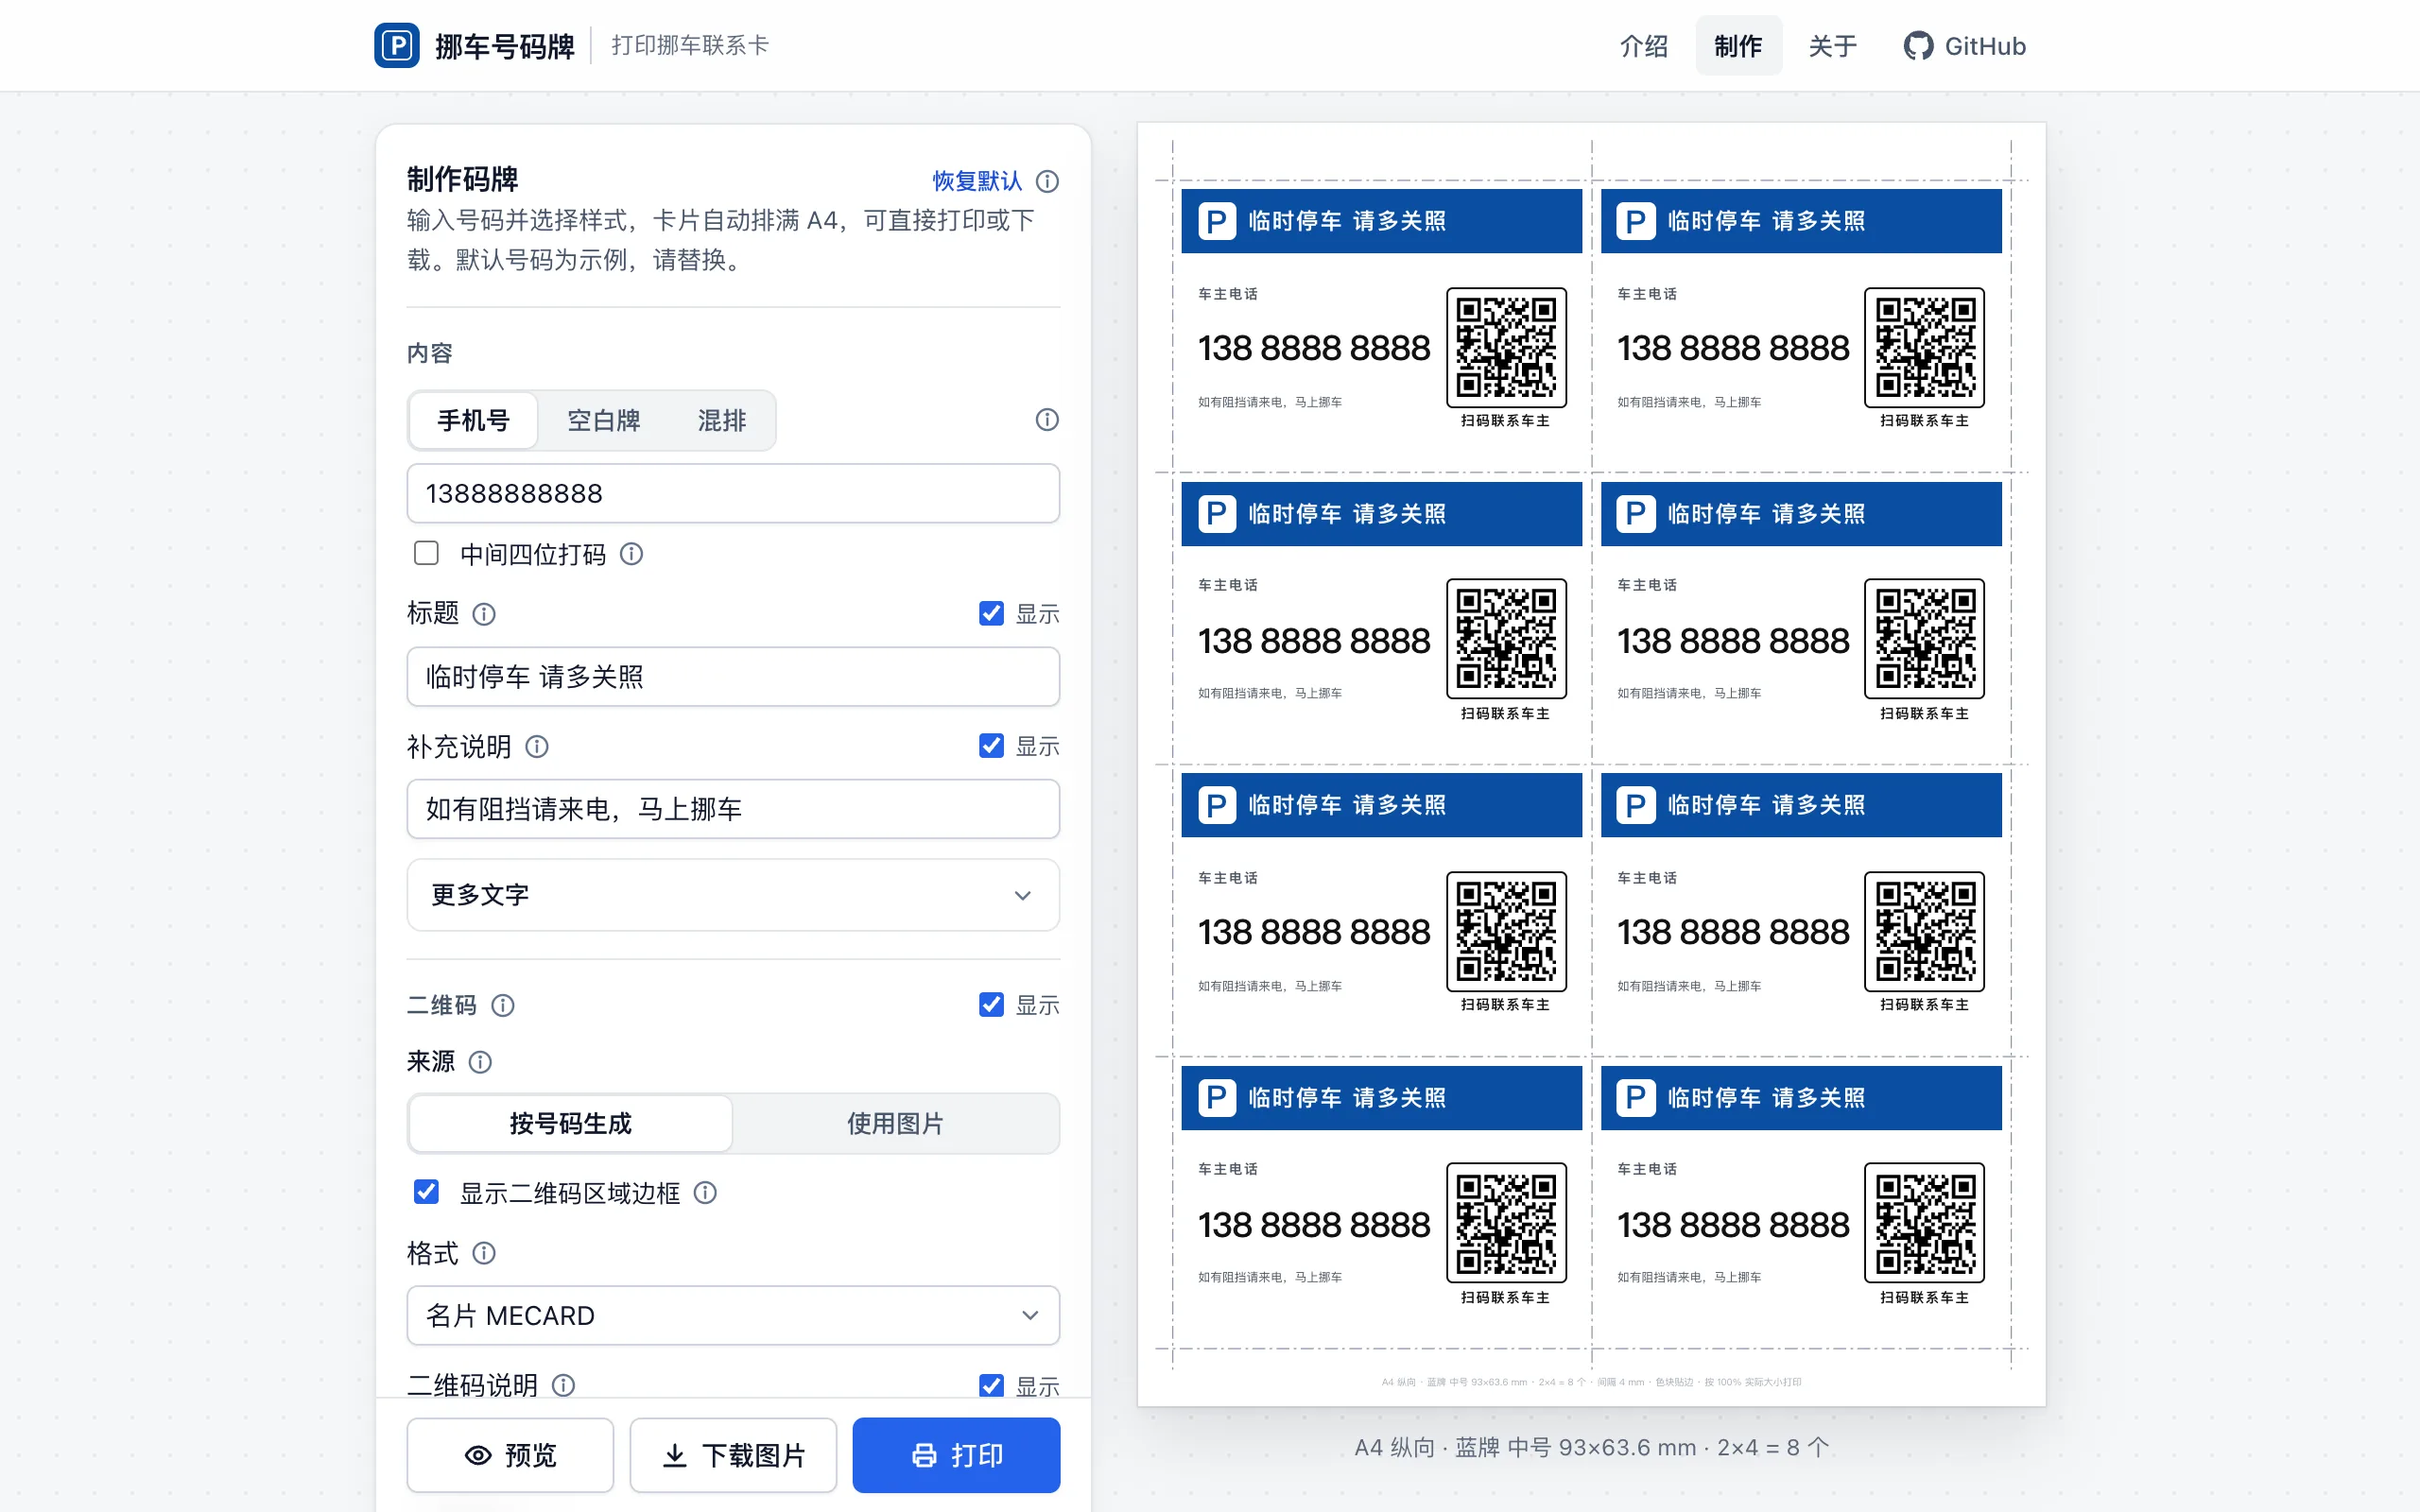Uncheck 显示 for 二维码说明
The image size is (2420, 1512).
coord(991,1385)
